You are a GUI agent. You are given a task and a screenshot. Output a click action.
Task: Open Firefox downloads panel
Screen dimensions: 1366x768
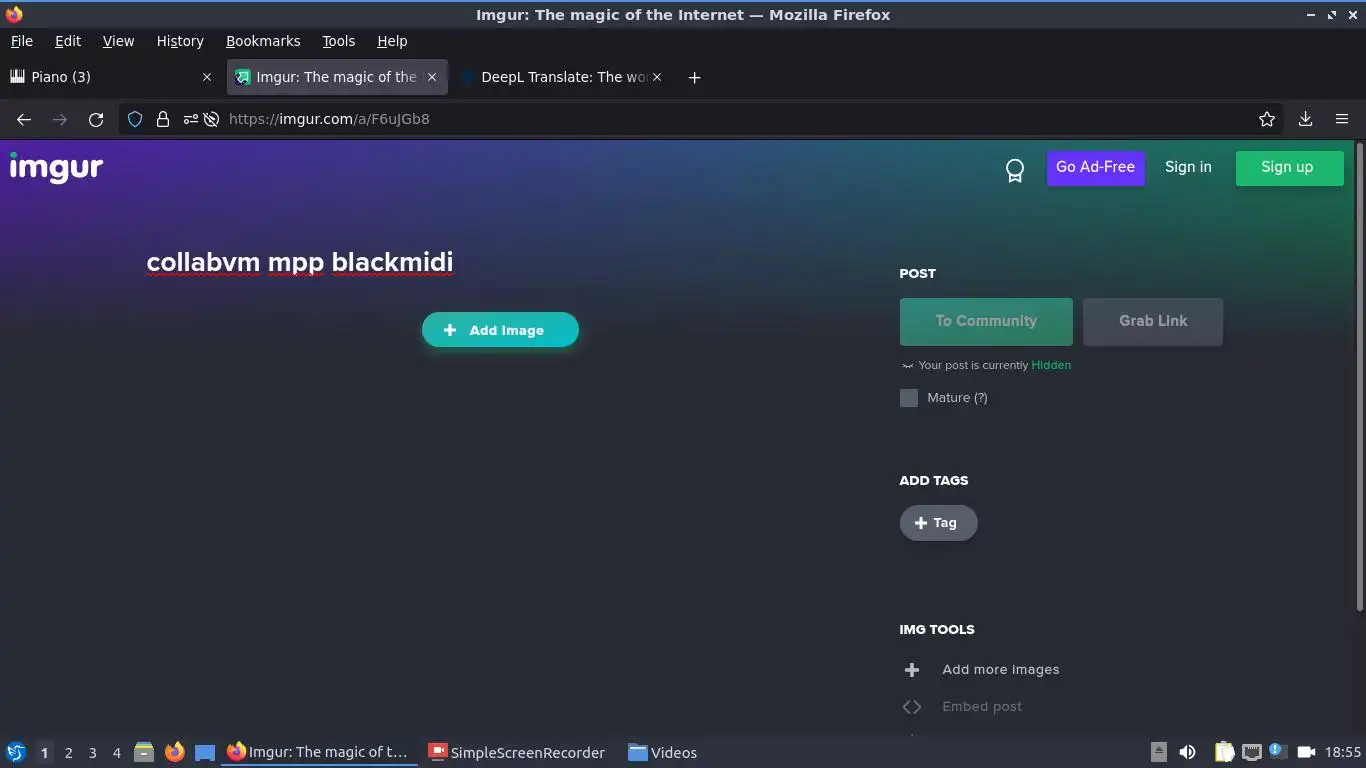(1305, 119)
